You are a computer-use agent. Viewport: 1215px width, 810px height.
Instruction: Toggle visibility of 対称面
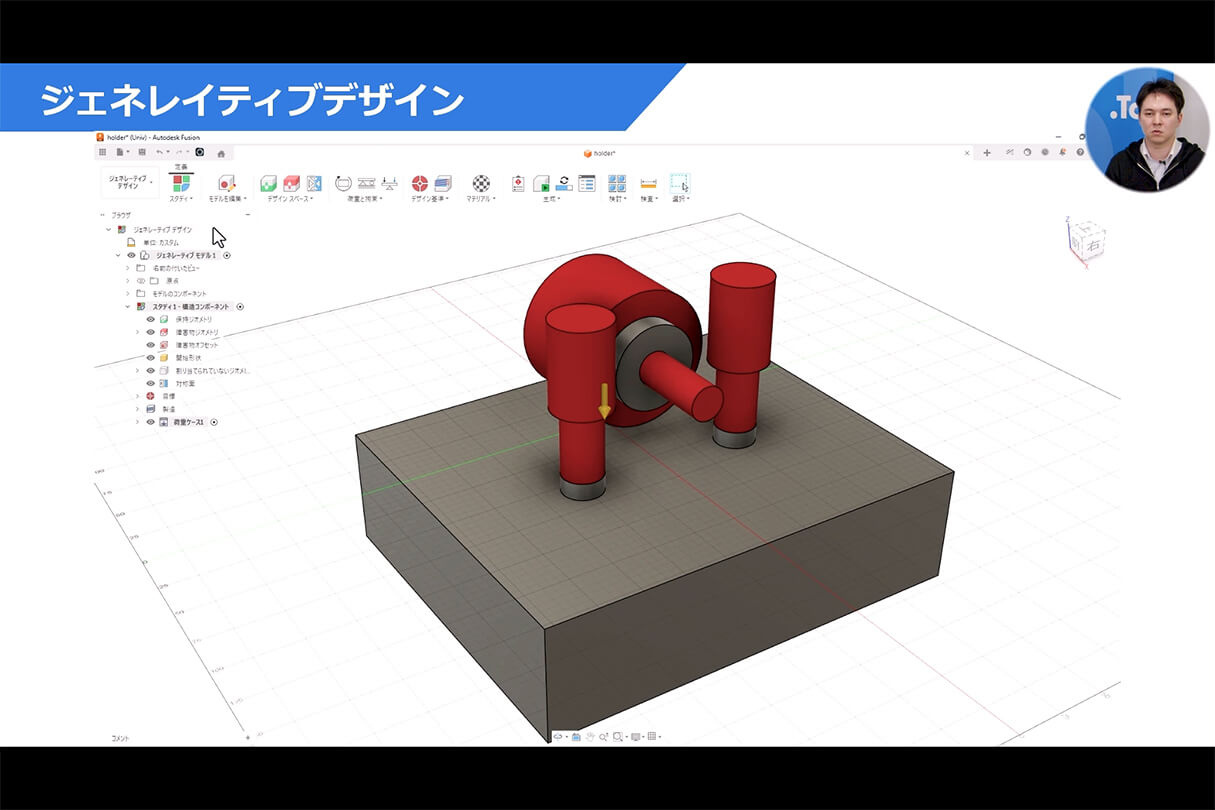[x=151, y=383]
